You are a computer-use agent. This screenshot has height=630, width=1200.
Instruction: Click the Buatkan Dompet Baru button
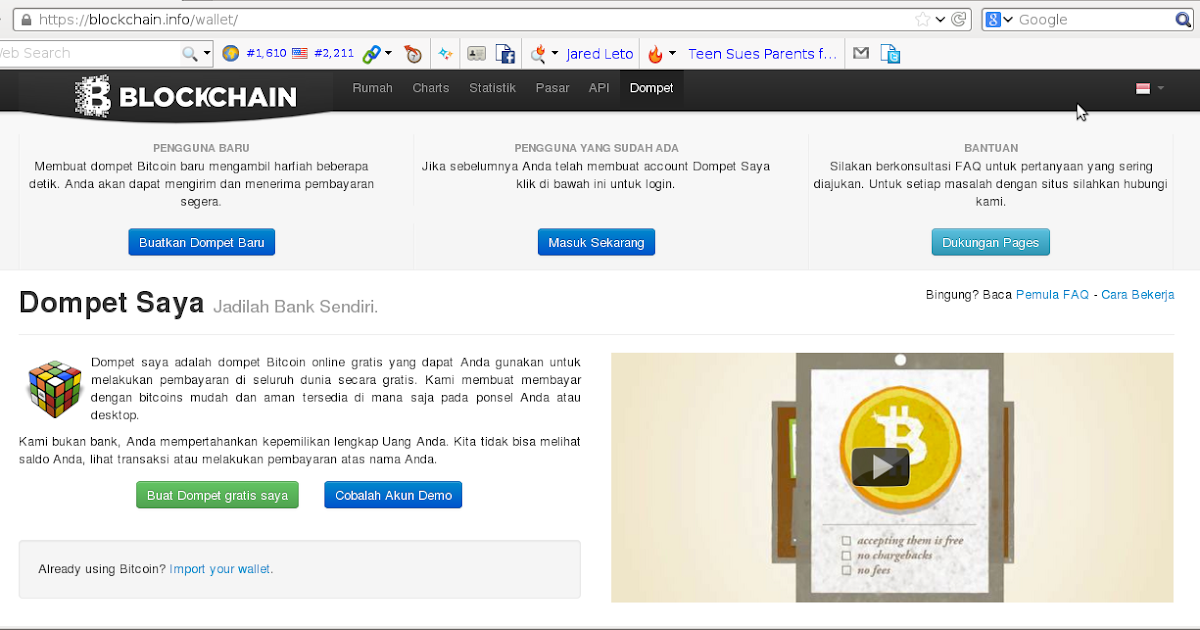202,242
